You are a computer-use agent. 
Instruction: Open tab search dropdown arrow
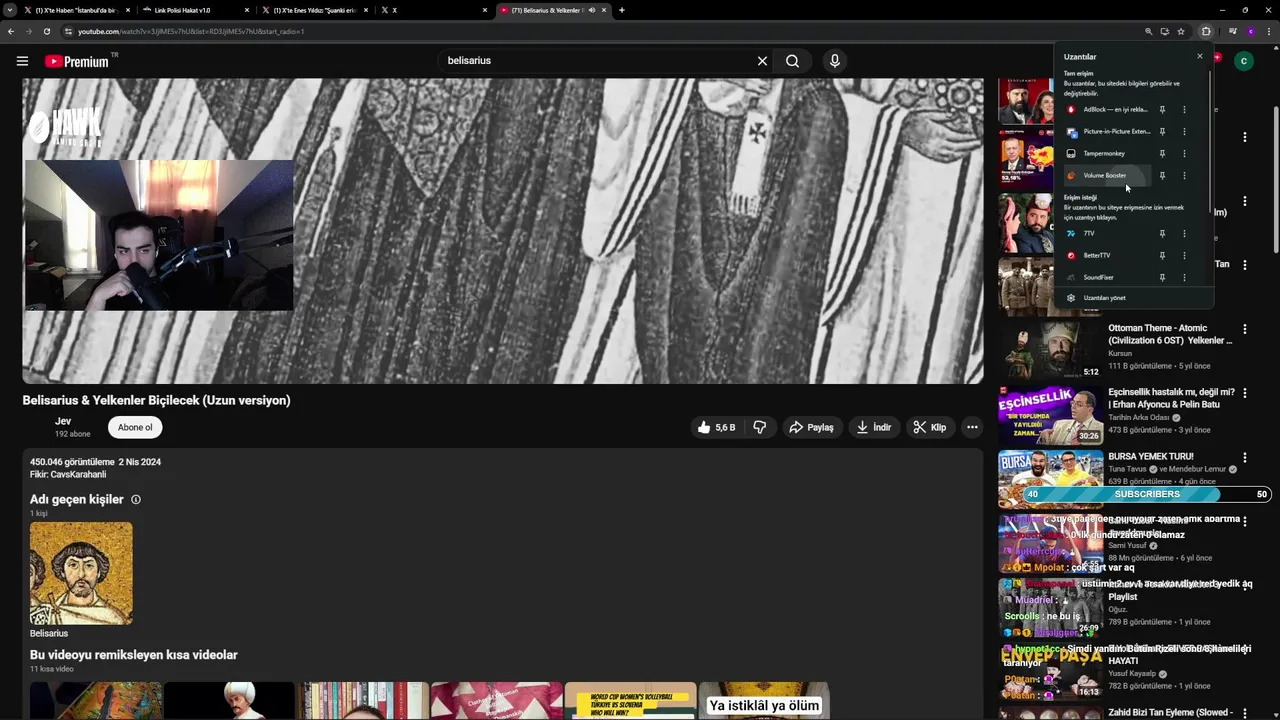tap(9, 10)
